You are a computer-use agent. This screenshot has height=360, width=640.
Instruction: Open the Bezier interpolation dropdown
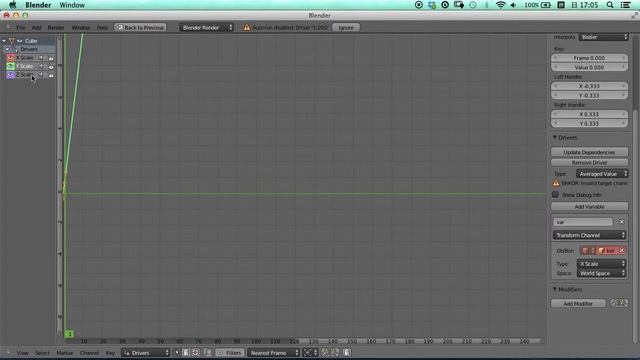(x=603, y=37)
